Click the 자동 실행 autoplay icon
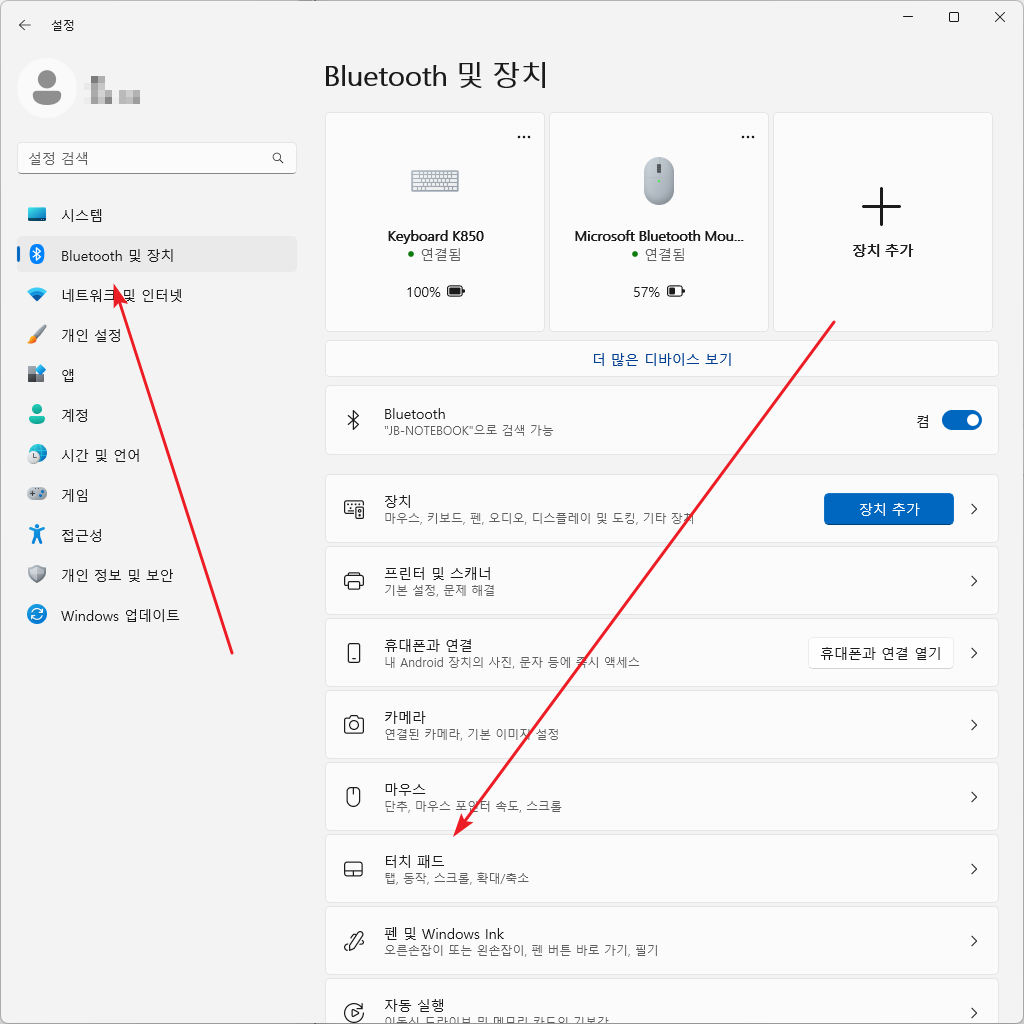 [354, 1012]
